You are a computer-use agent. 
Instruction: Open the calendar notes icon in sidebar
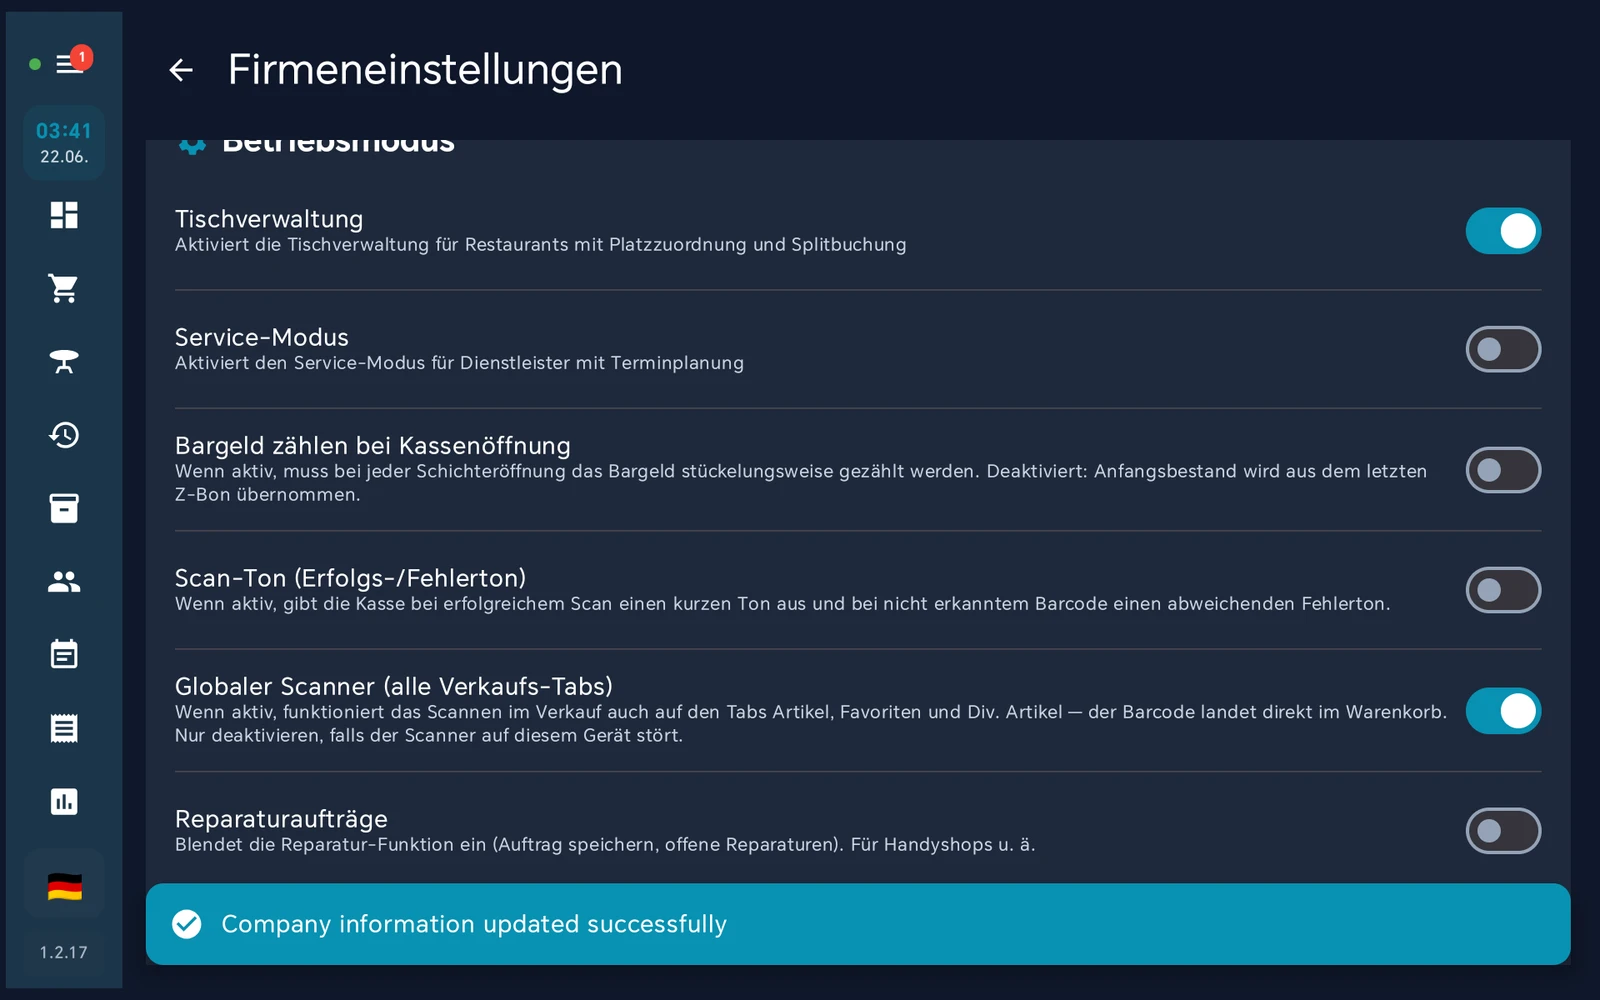pyautogui.click(x=64, y=654)
